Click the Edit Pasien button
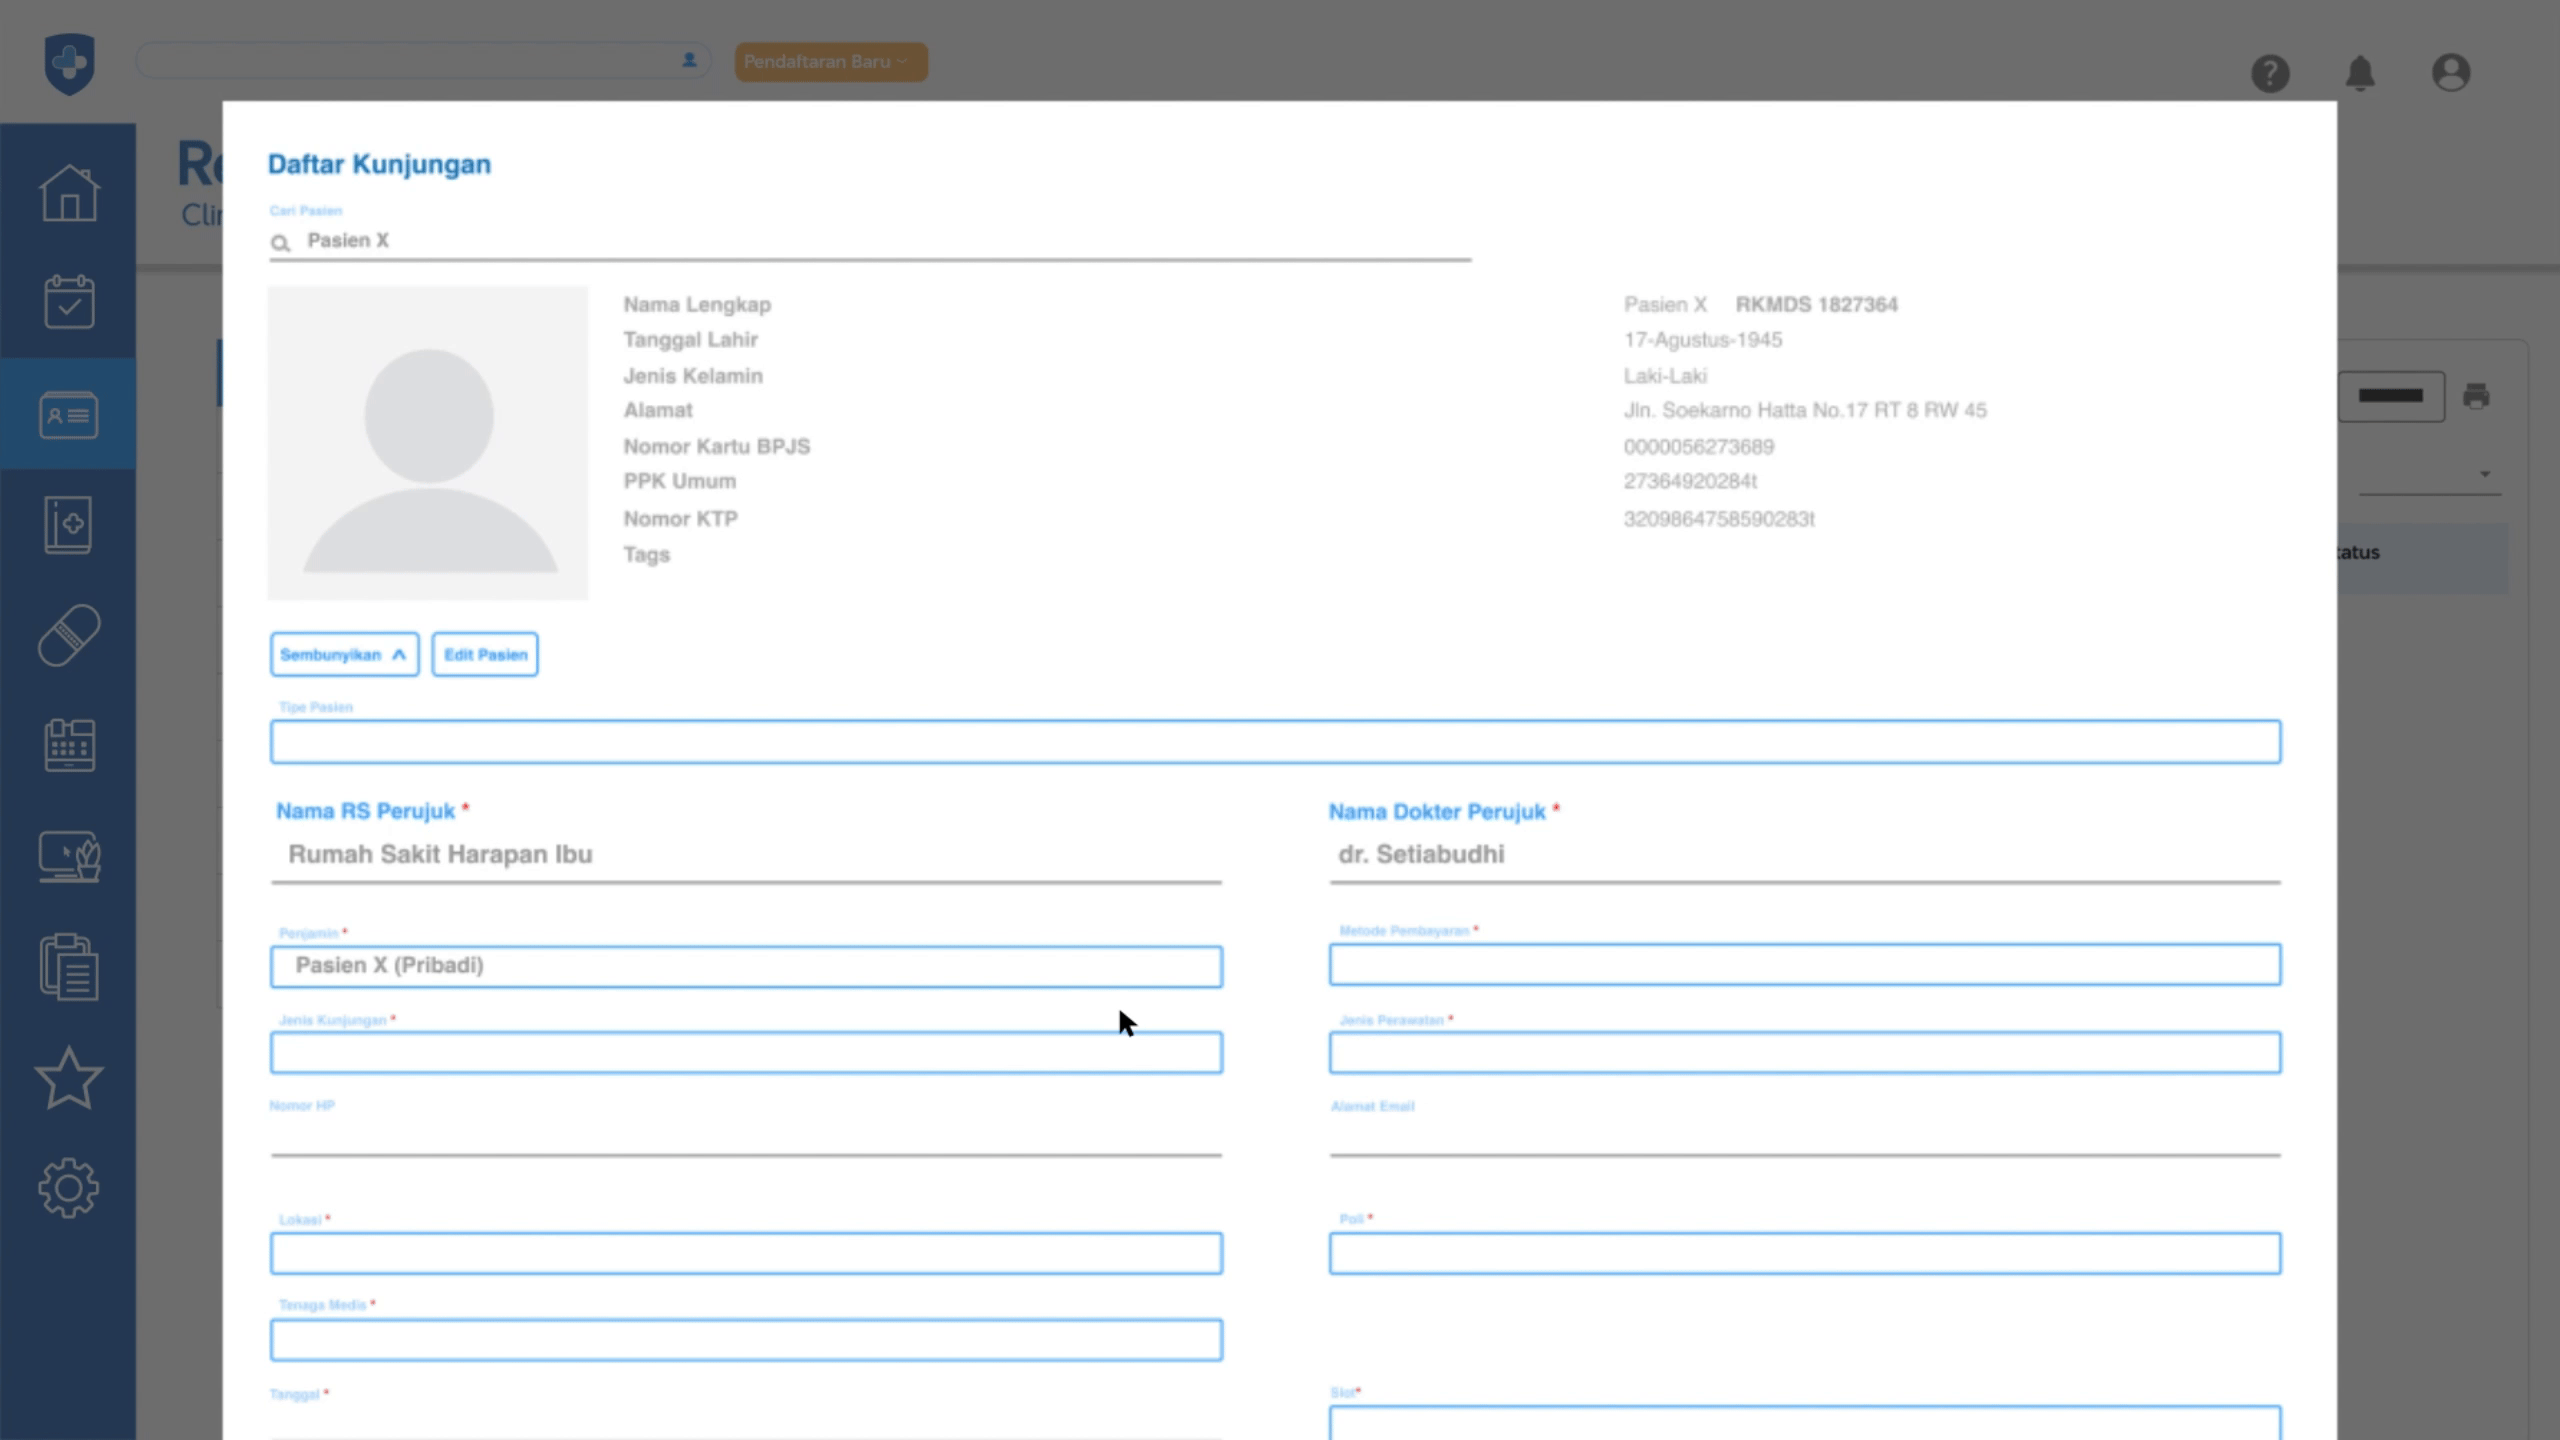 pos(485,655)
